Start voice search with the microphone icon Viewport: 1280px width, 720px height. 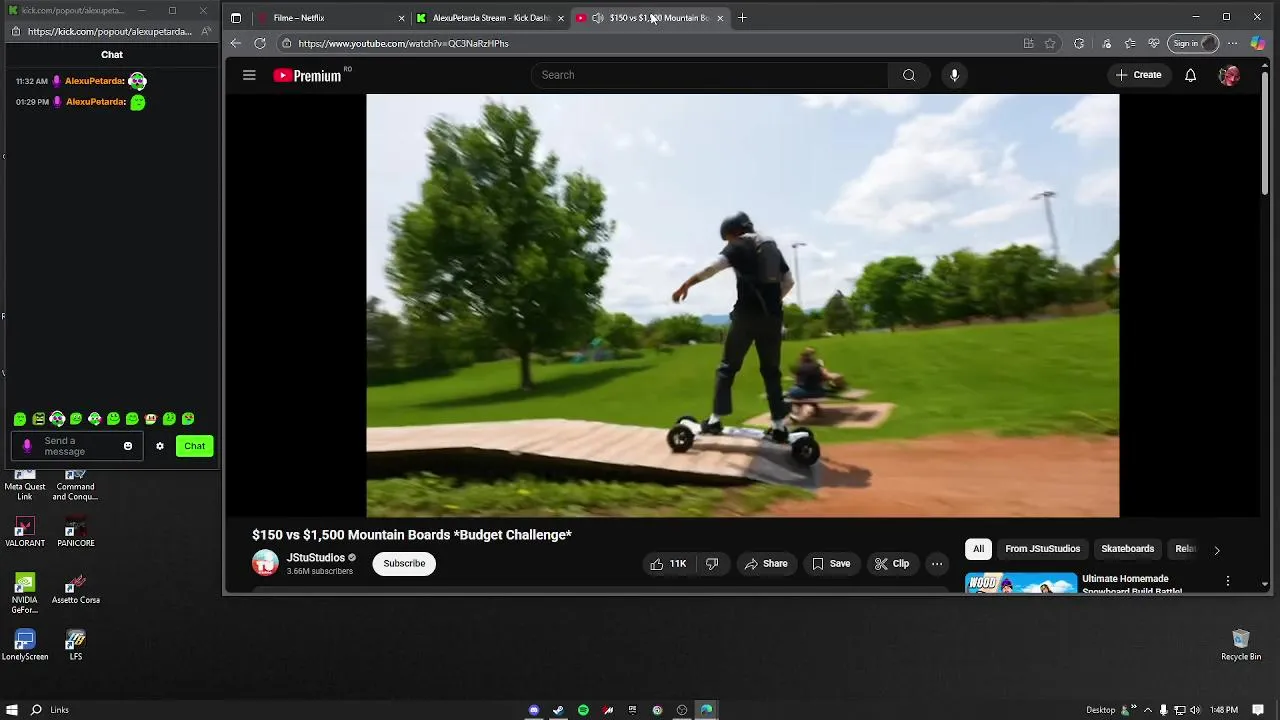pos(955,75)
